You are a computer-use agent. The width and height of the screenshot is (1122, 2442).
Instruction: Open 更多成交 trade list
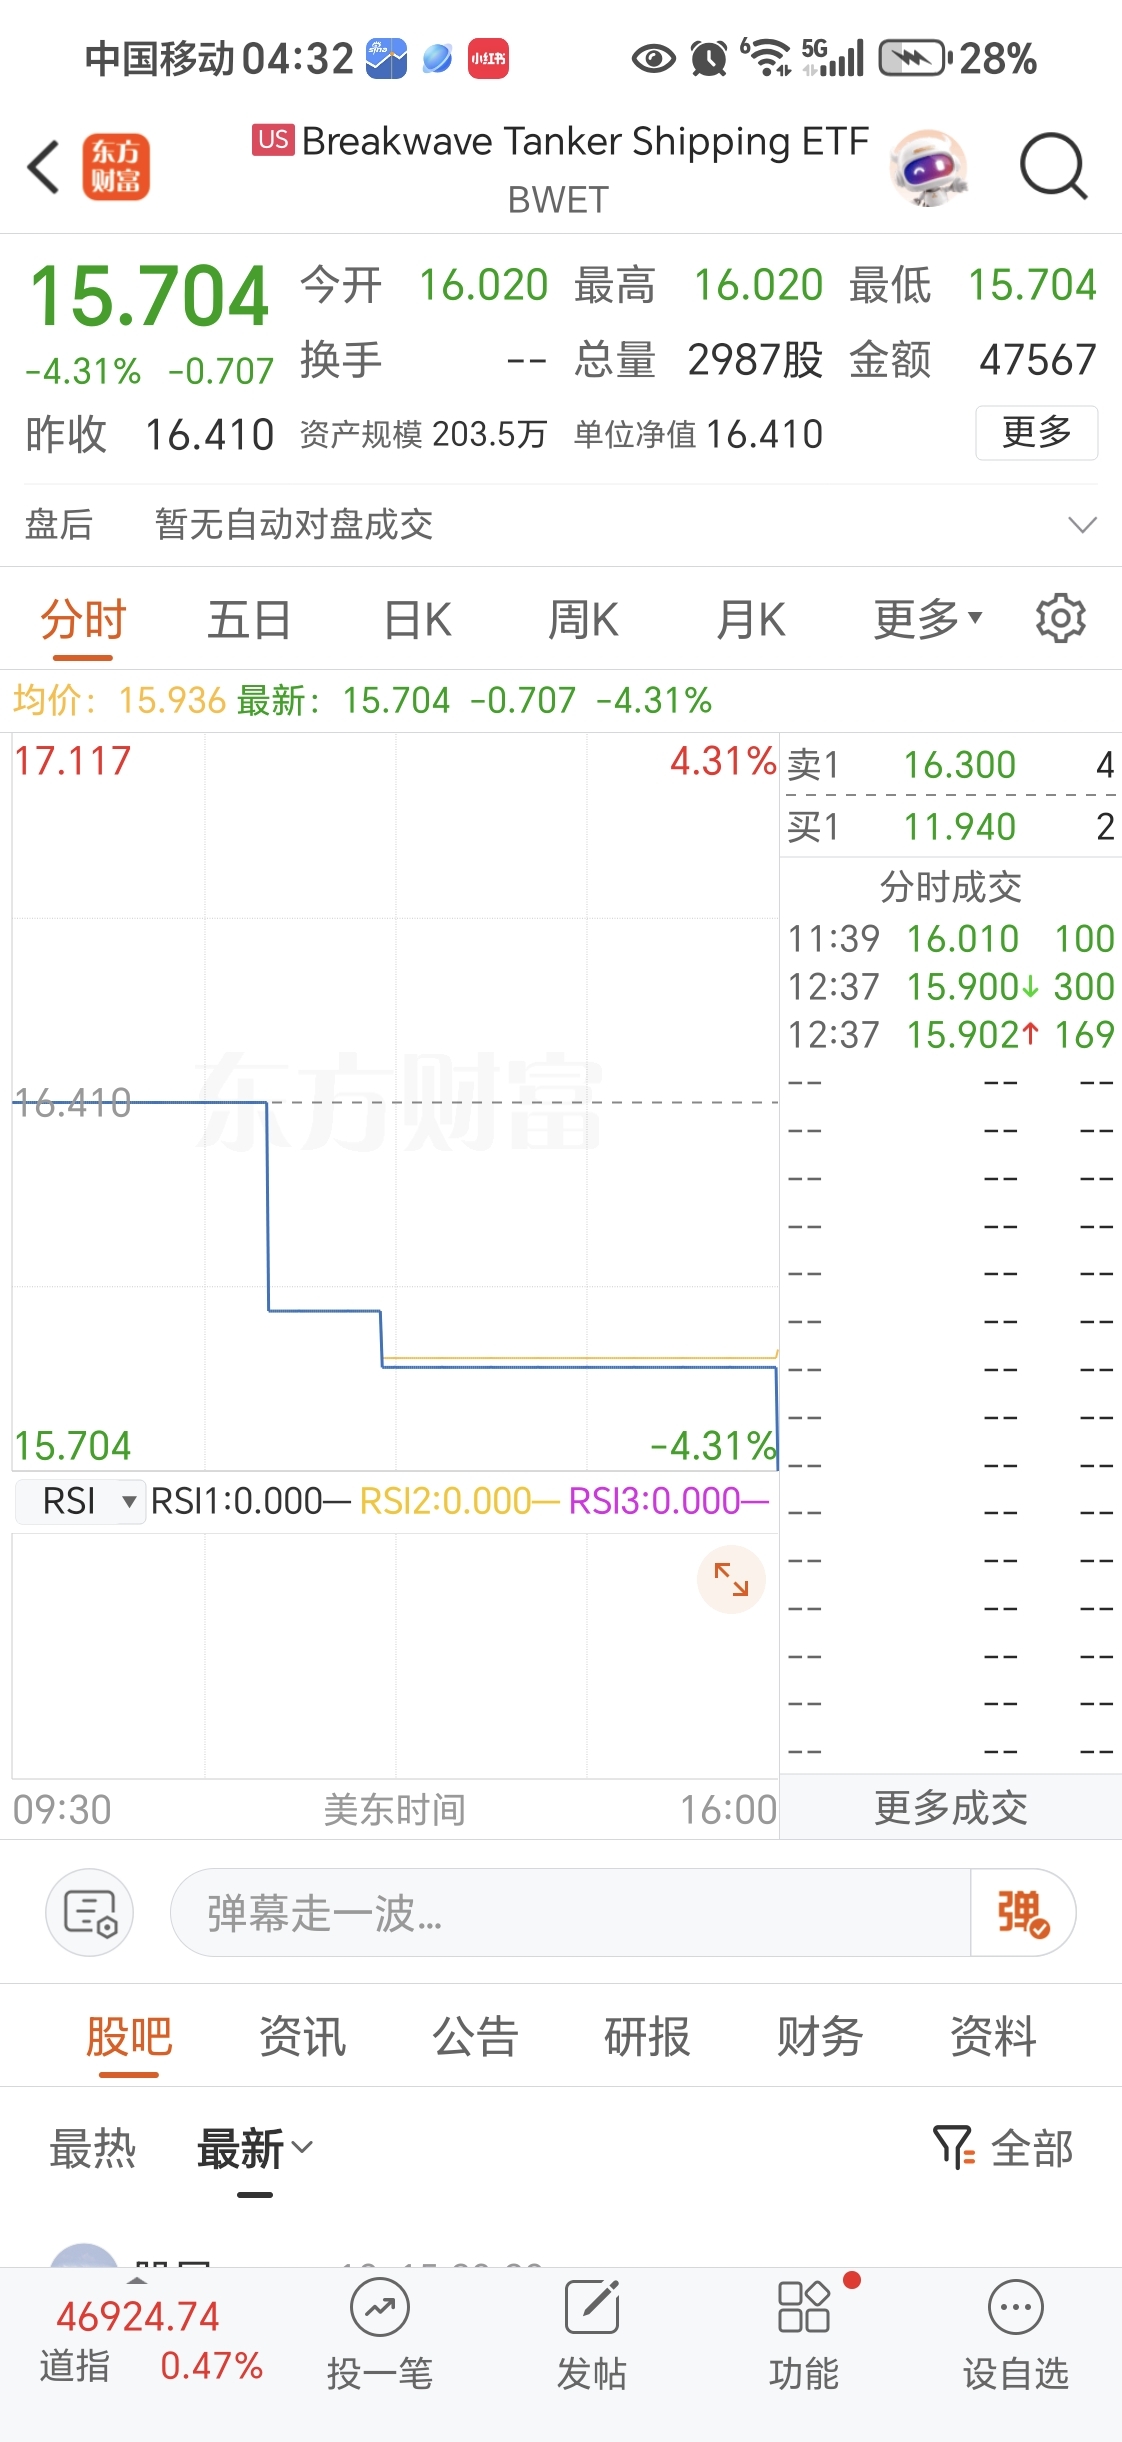[950, 1807]
